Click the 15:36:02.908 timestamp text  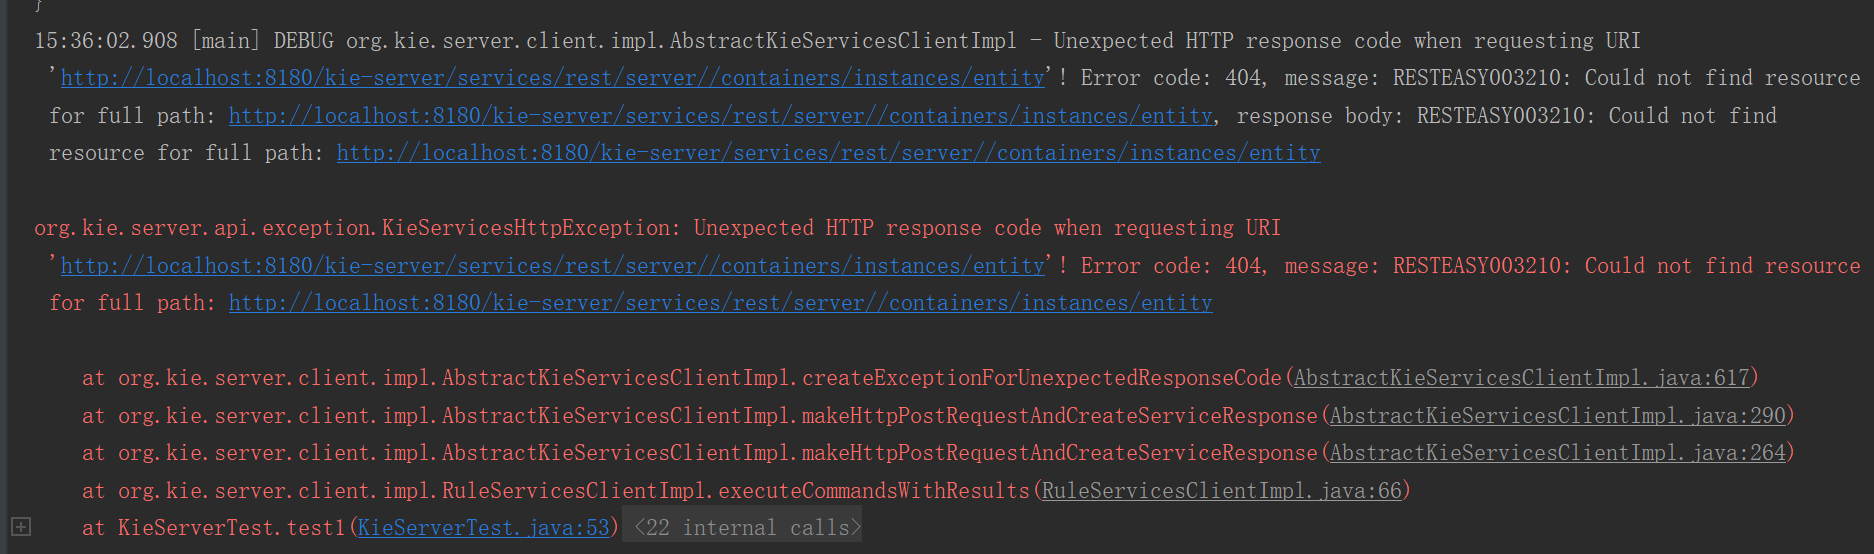click(x=106, y=41)
